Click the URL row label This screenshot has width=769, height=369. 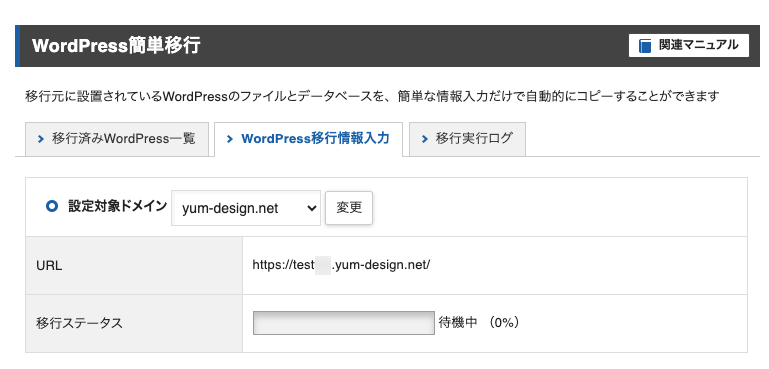pos(49,266)
